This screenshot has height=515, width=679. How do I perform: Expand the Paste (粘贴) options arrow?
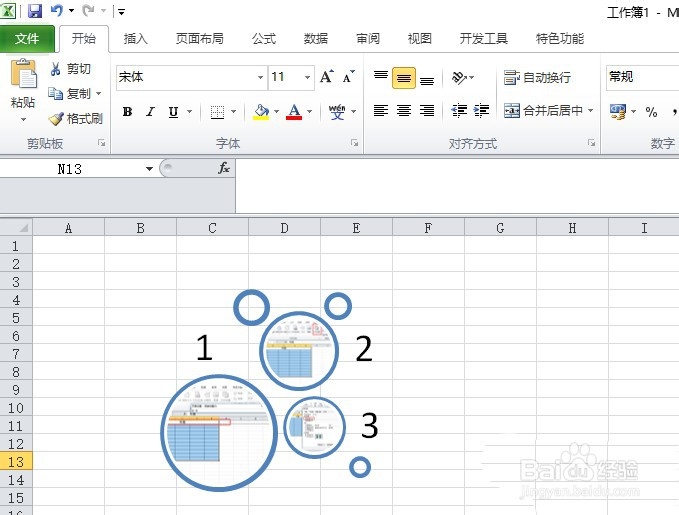[23, 119]
